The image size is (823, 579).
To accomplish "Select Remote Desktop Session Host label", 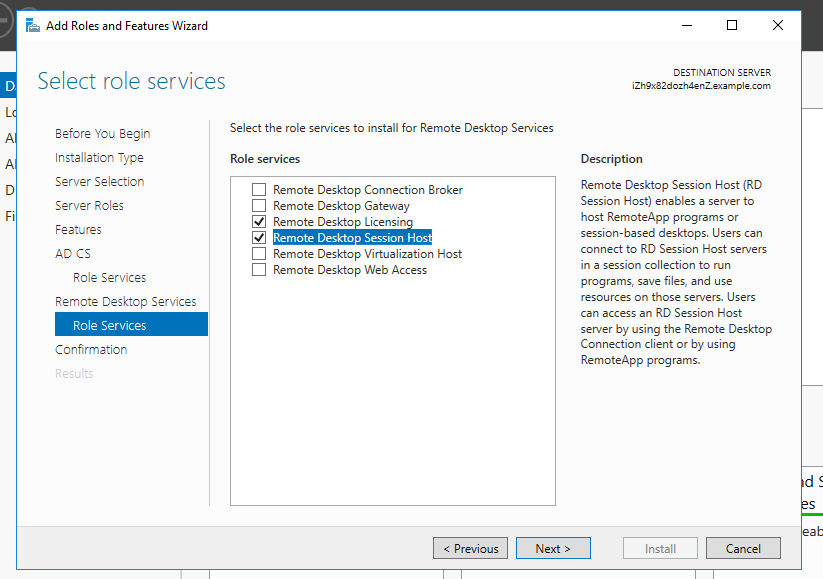I will [x=352, y=238].
